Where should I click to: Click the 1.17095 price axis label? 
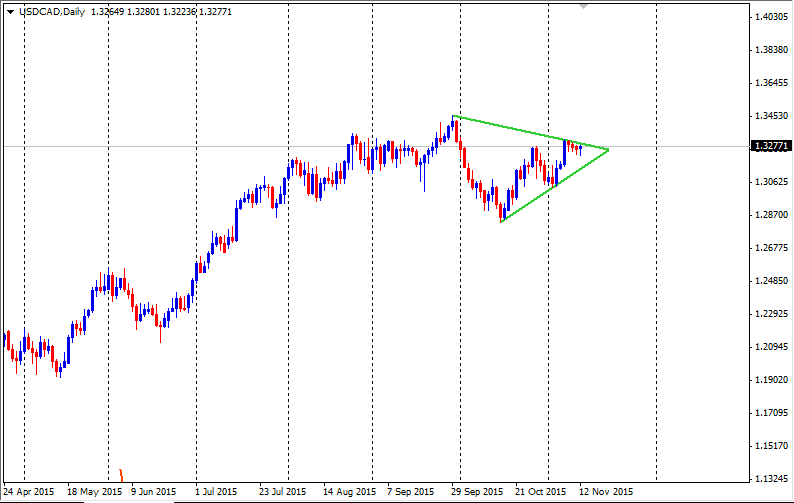tap(771, 413)
